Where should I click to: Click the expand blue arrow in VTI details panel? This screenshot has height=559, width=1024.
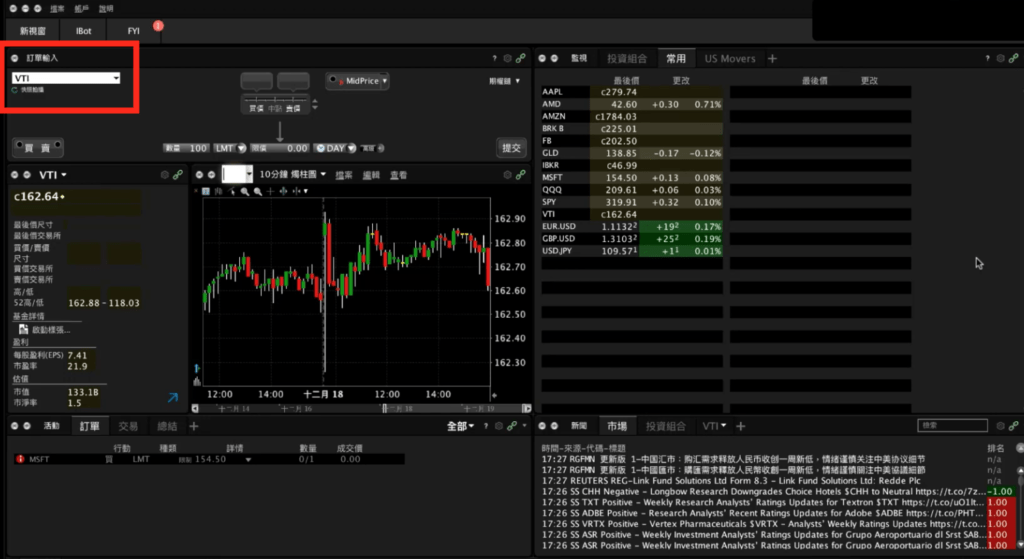click(x=172, y=397)
